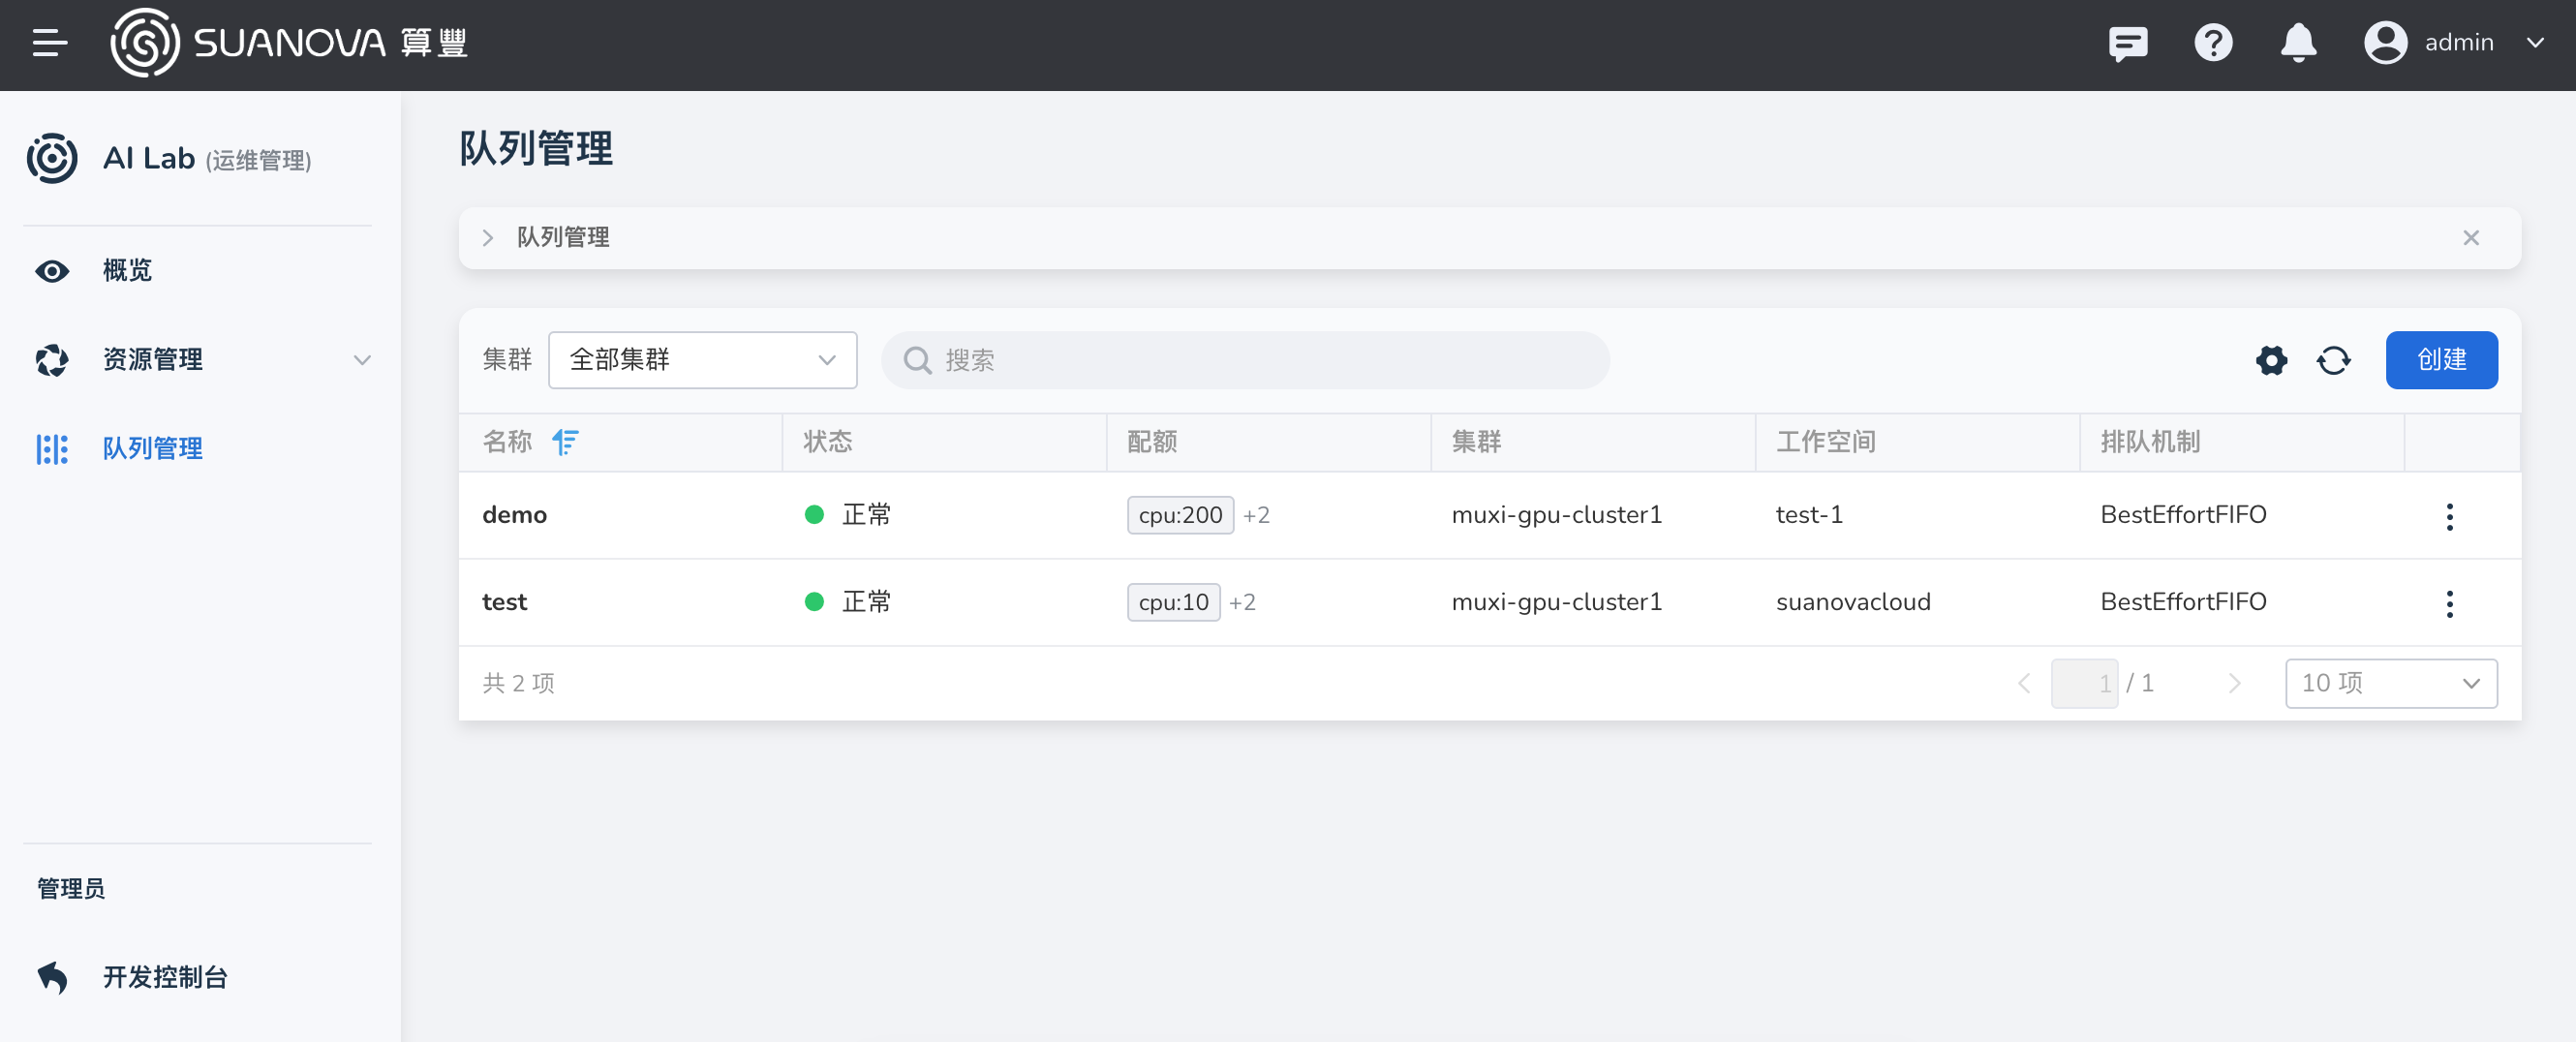Open the test queue
Viewport: 2576px width, 1042px height.
504,602
